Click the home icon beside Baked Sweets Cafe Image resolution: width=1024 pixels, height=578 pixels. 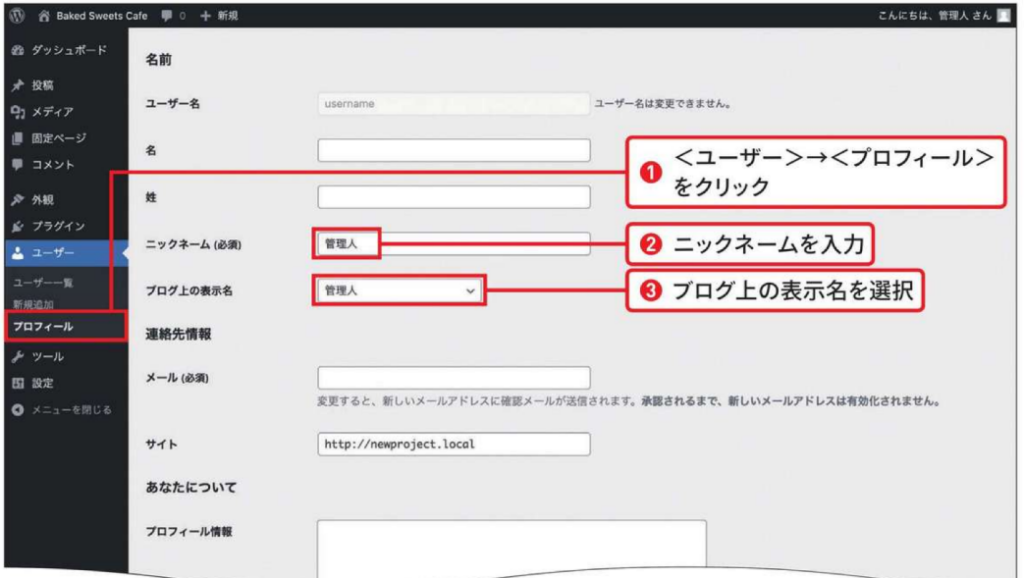click(x=44, y=16)
